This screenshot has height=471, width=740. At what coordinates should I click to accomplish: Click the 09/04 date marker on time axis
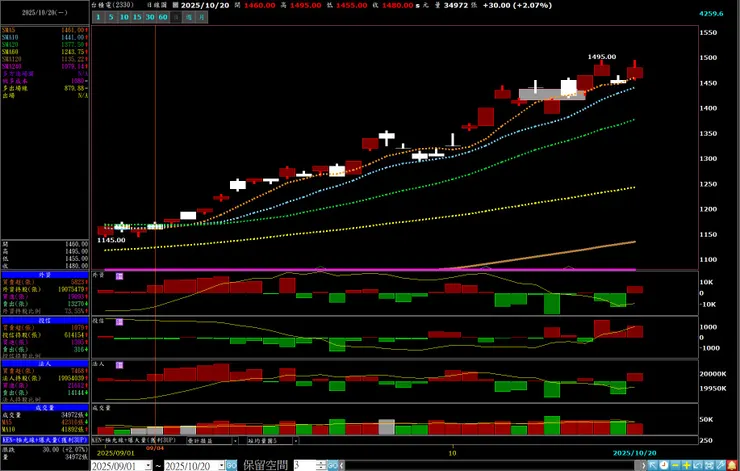155,447
